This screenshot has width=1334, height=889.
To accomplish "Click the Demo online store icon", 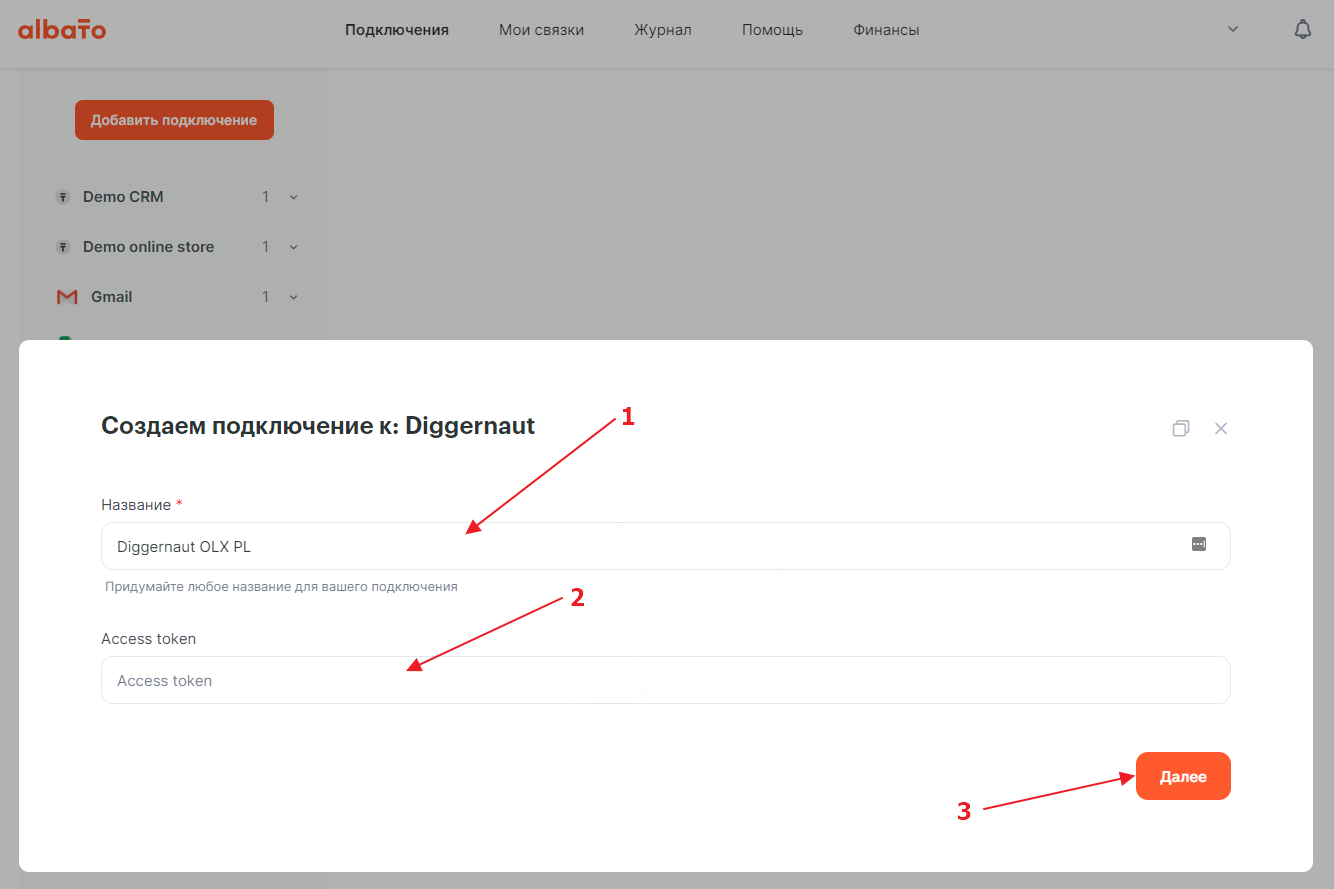I will pos(62,247).
